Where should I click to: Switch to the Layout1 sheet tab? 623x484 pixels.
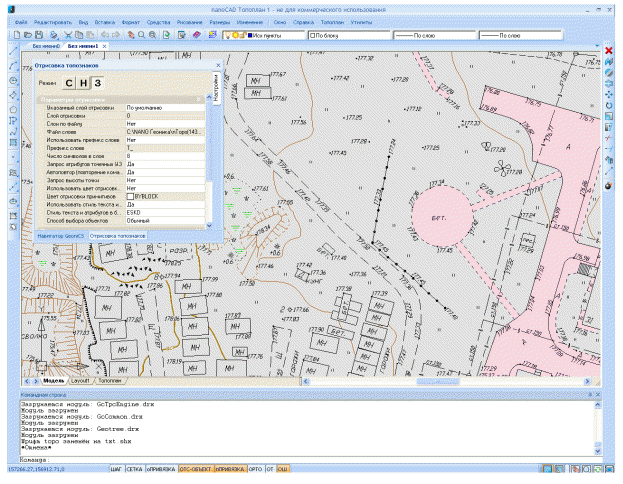(x=80, y=381)
